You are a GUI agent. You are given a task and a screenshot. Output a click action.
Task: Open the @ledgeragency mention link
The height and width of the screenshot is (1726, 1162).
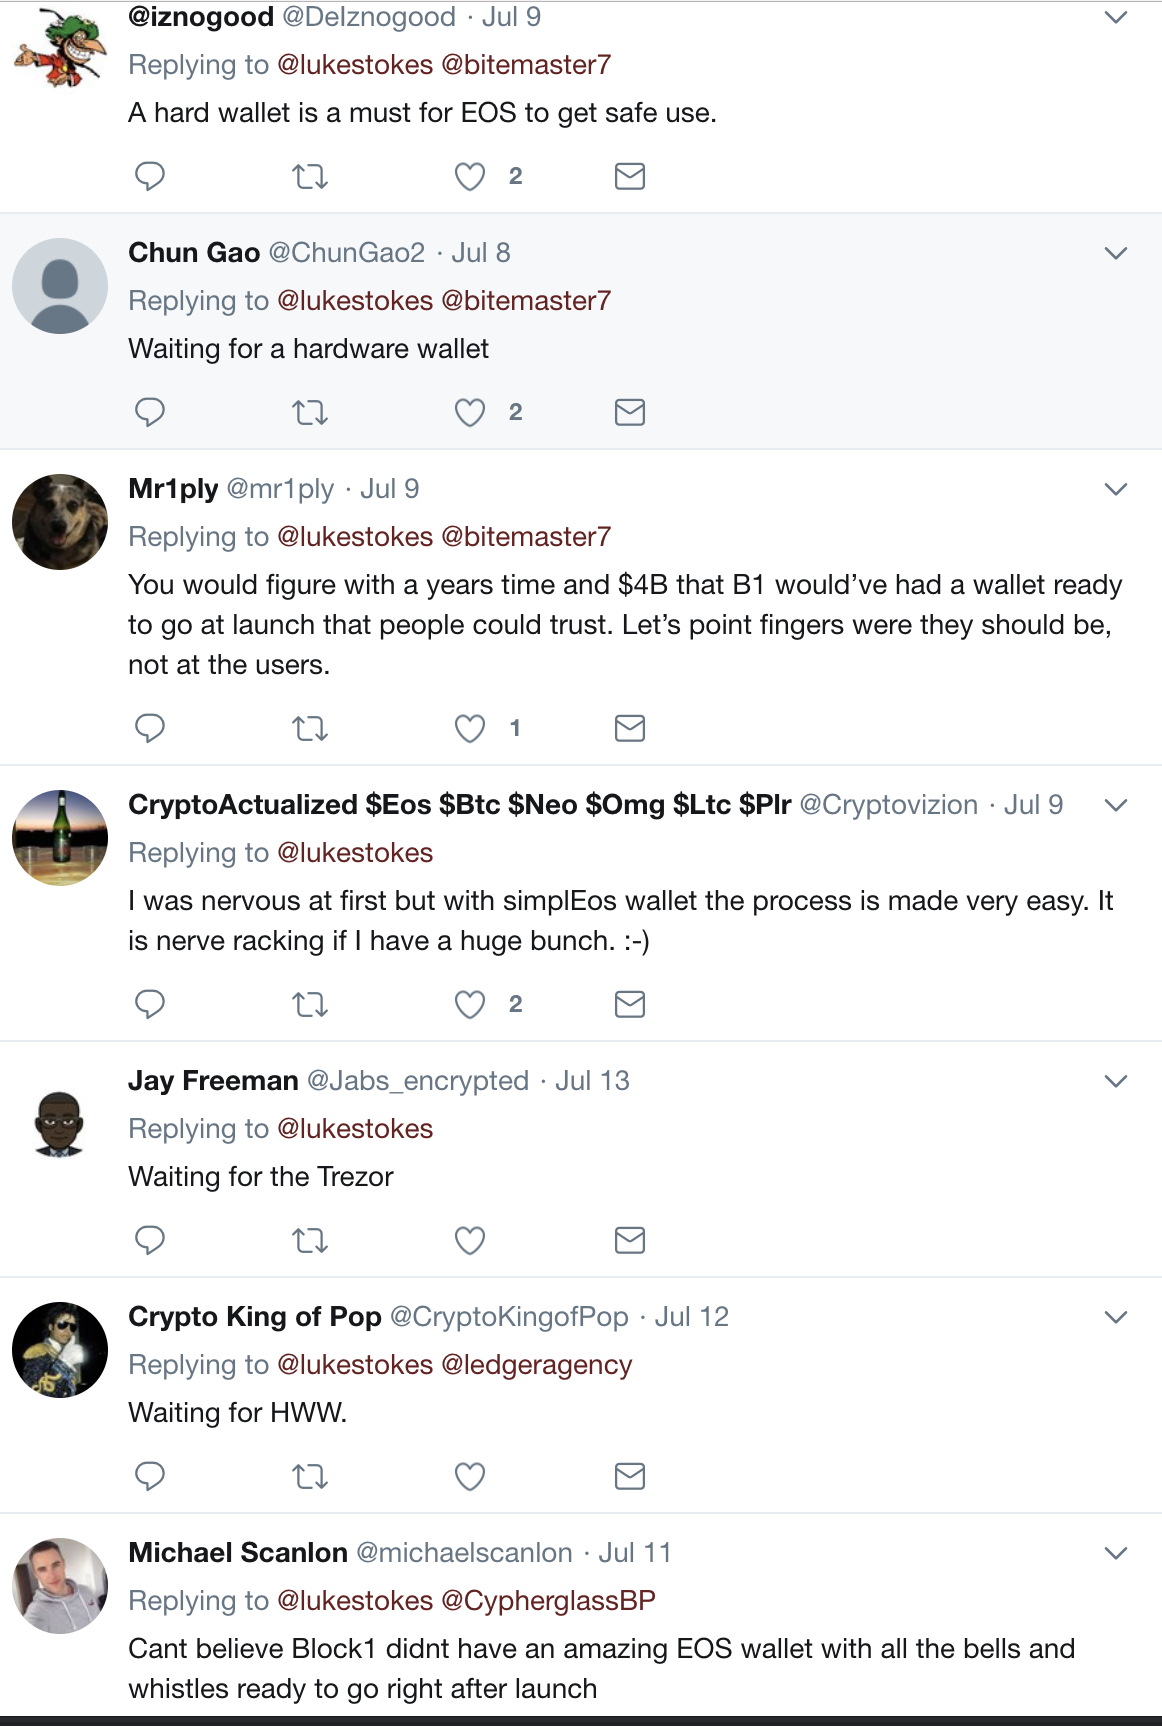(x=537, y=1365)
